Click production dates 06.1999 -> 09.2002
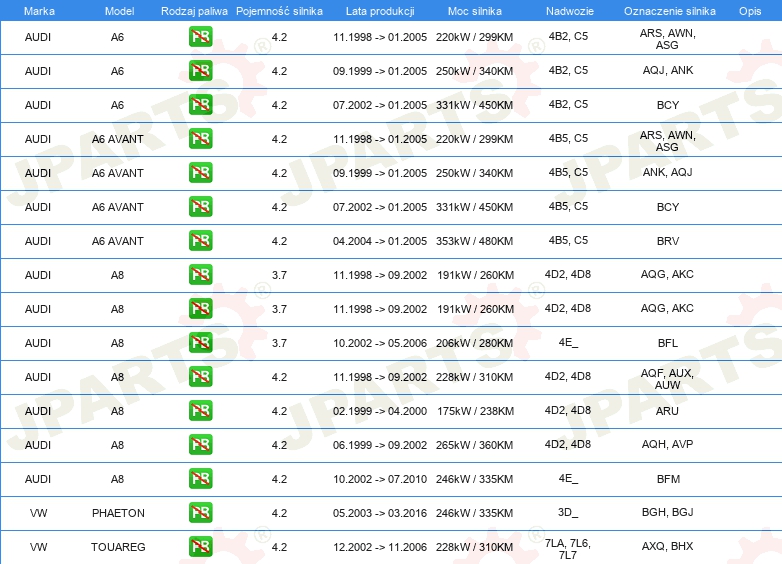This screenshot has height=564, width=782. tap(380, 445)
